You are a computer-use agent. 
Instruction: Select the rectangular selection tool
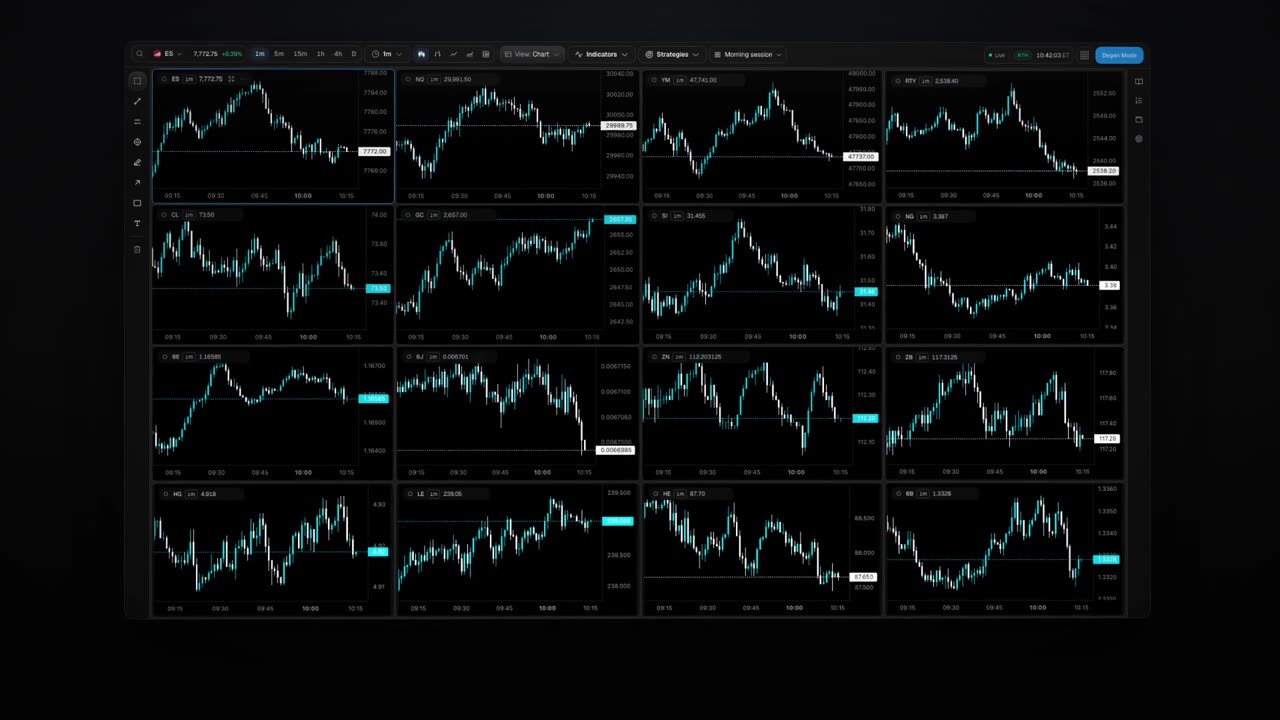[x=137, y=80]
